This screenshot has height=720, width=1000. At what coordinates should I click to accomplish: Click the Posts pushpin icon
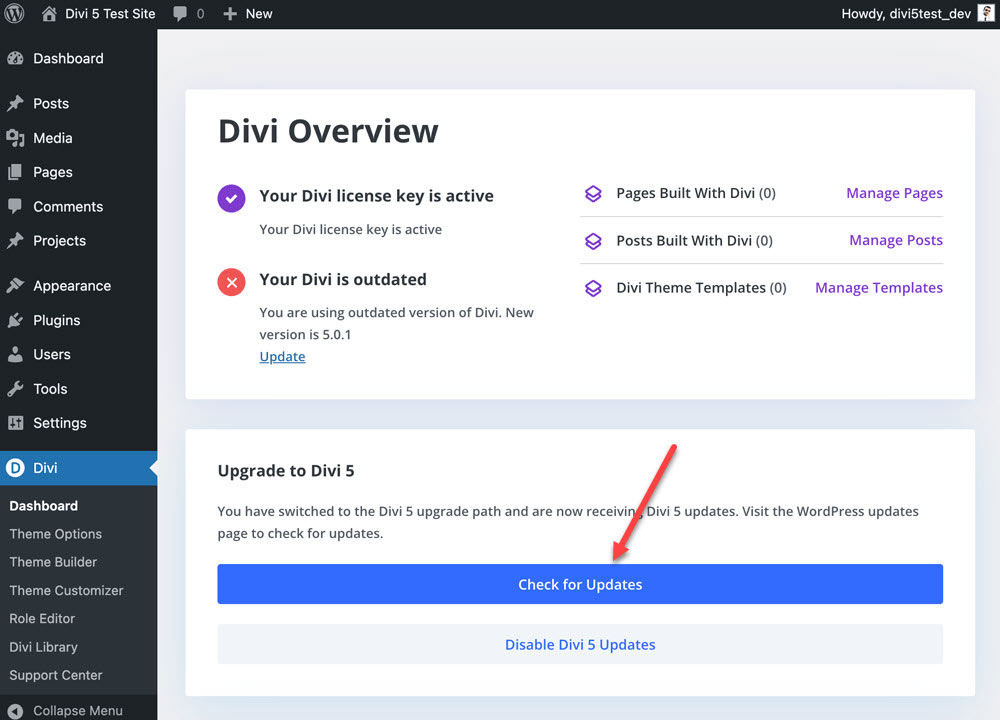[x=15, y=103]
